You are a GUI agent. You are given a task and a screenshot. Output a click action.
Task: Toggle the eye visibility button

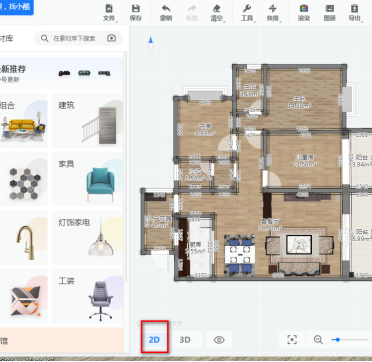tap(219, 340)
